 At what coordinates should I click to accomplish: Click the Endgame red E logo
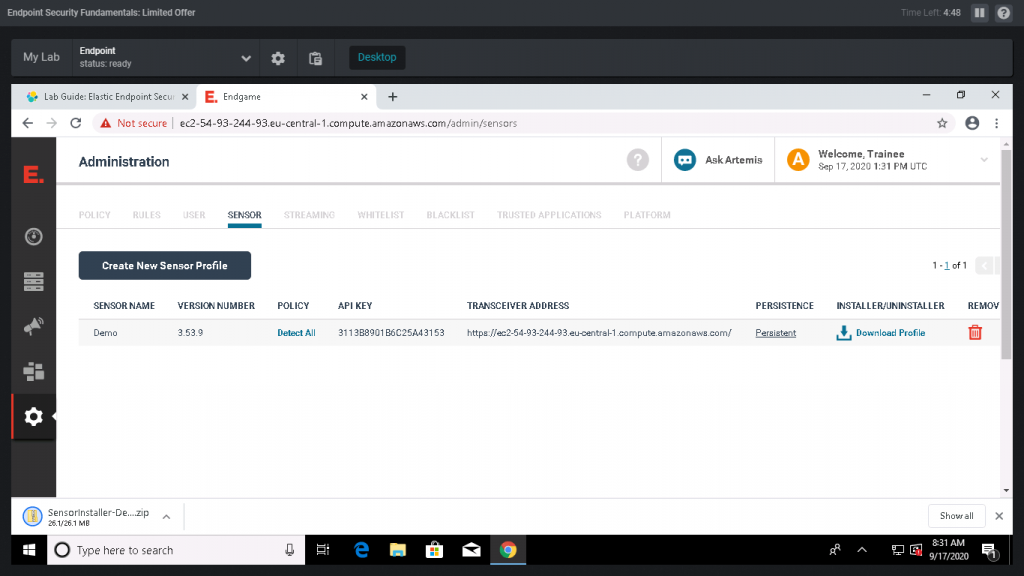[33, 174]
